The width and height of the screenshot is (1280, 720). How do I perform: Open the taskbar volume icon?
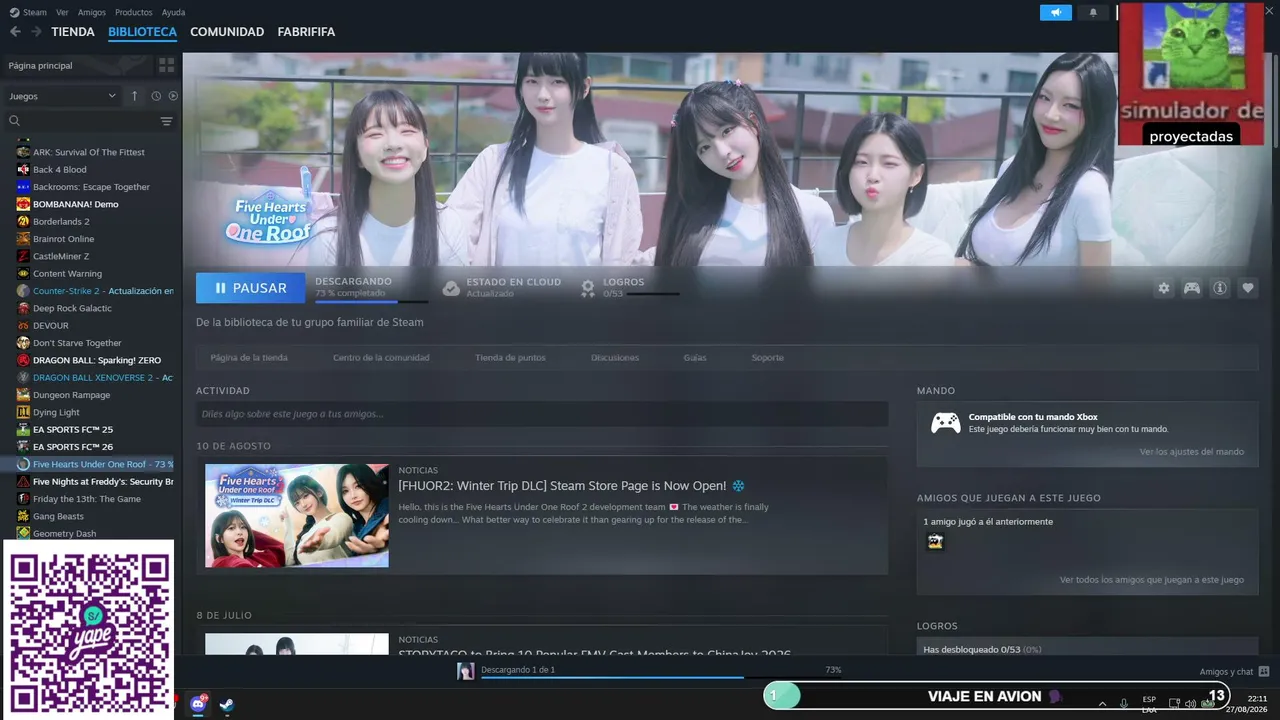tap(1190, 703)
